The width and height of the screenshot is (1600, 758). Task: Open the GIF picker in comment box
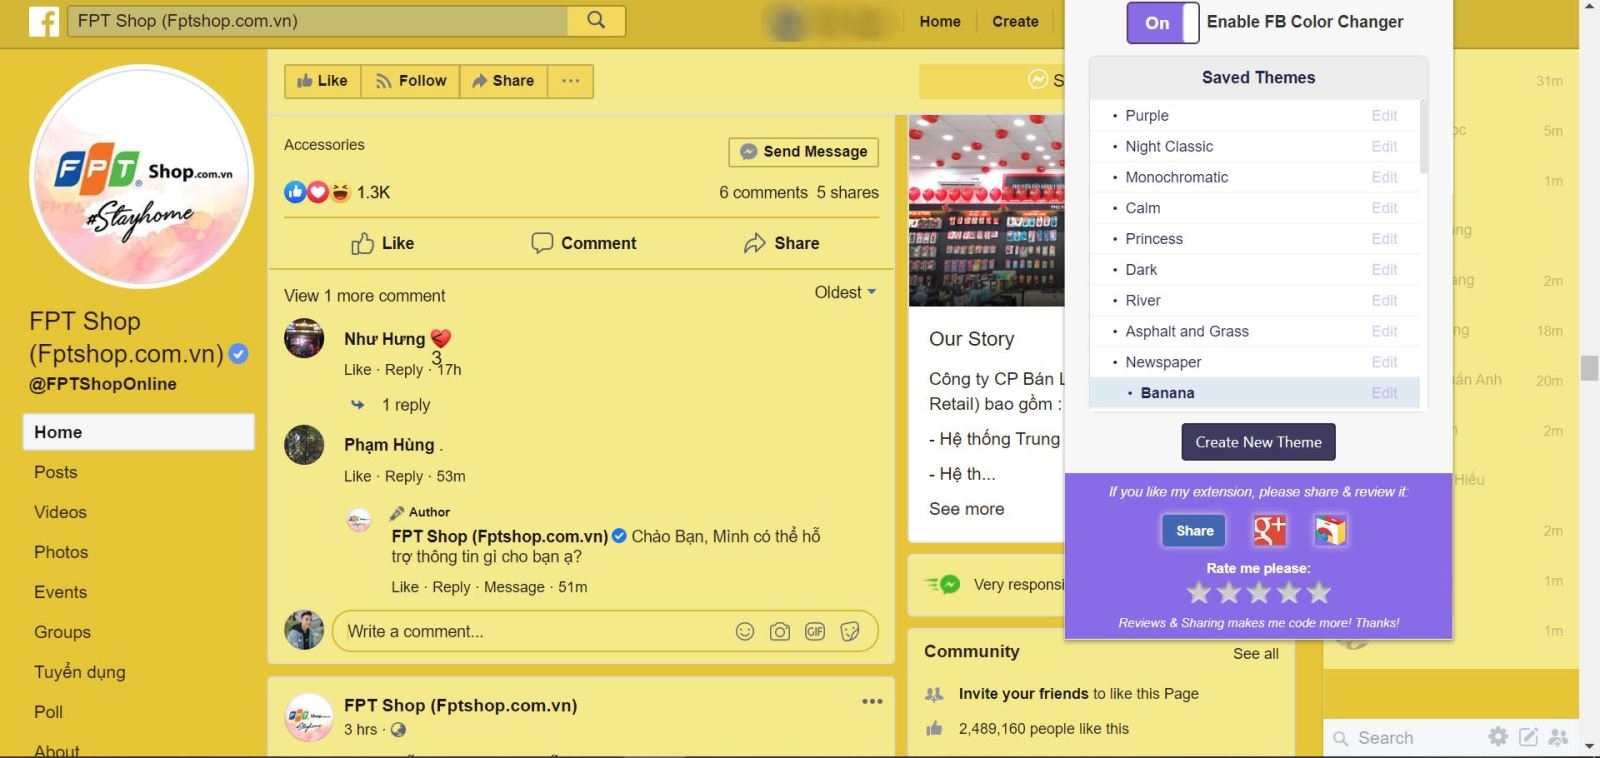(x=815, y=631)
